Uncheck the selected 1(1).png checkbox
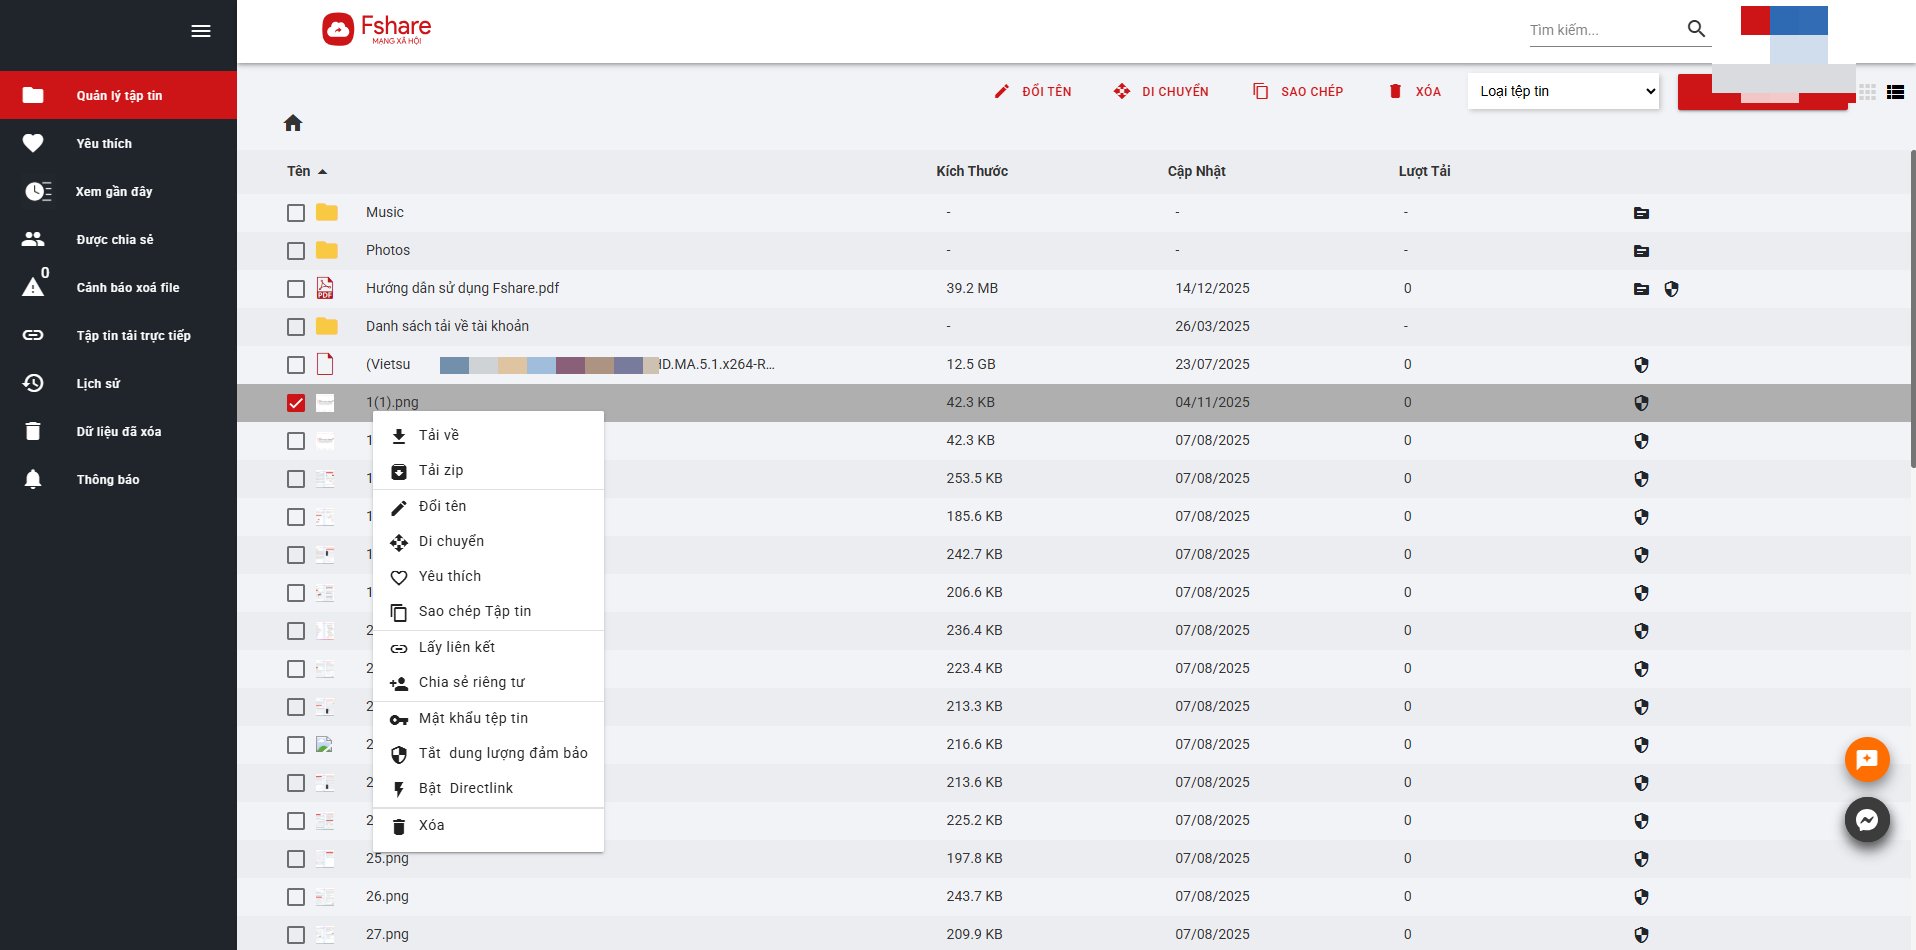This screenshot has height=950, width=1916. (296, 403)
